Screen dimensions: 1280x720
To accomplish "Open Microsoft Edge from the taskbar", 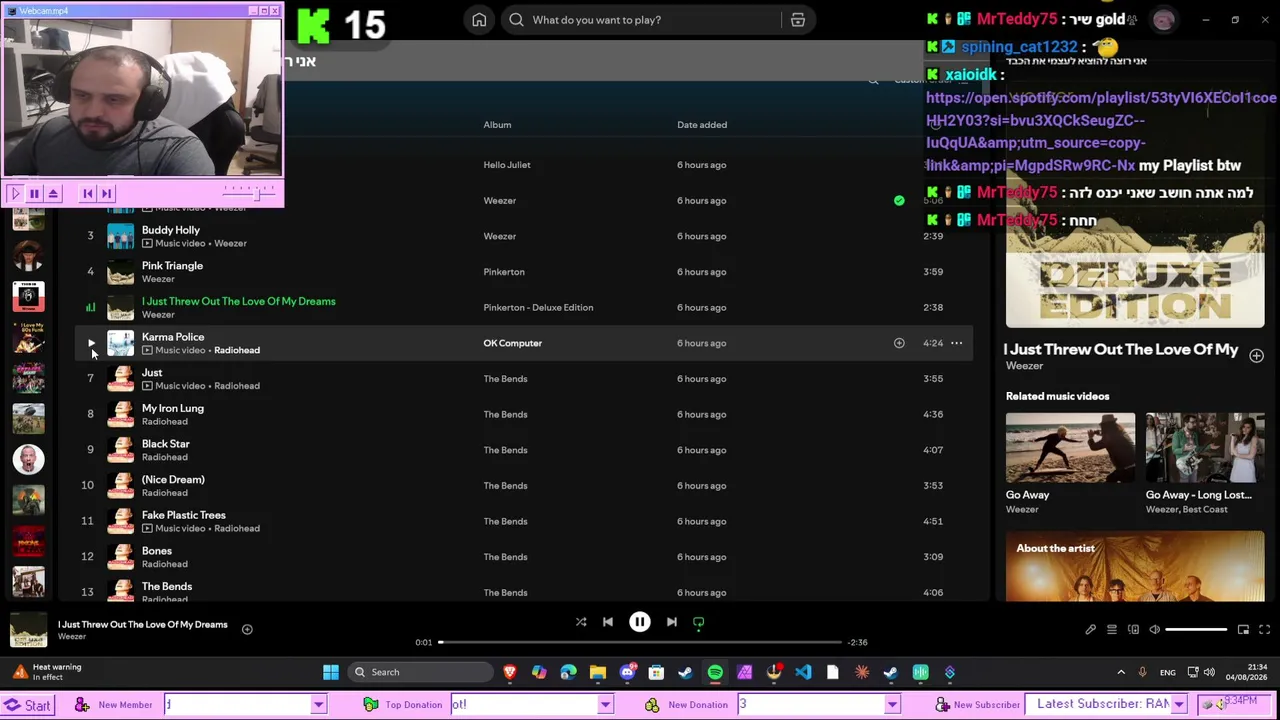I will (568, 672).
